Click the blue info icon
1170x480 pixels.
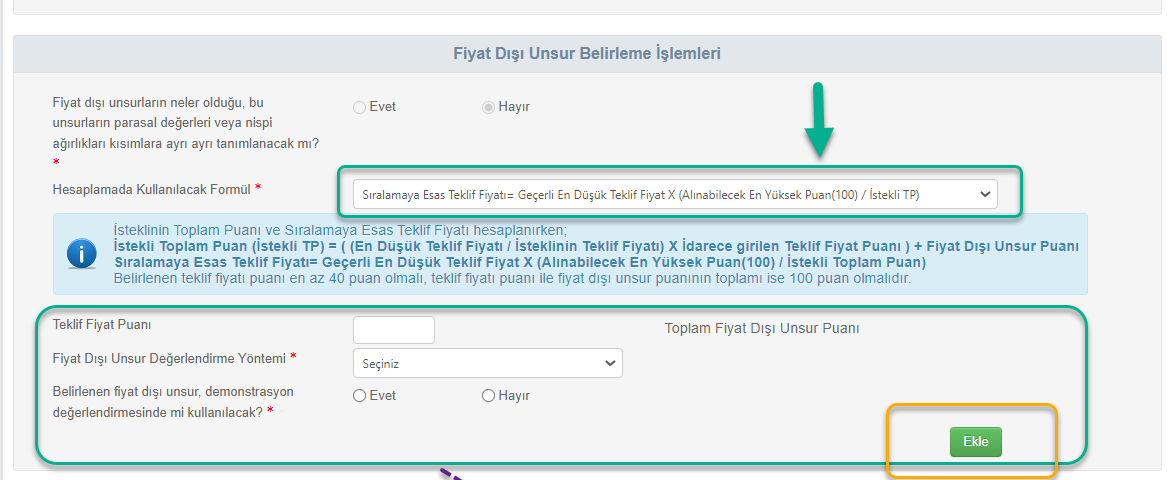[x=81, y=254]
